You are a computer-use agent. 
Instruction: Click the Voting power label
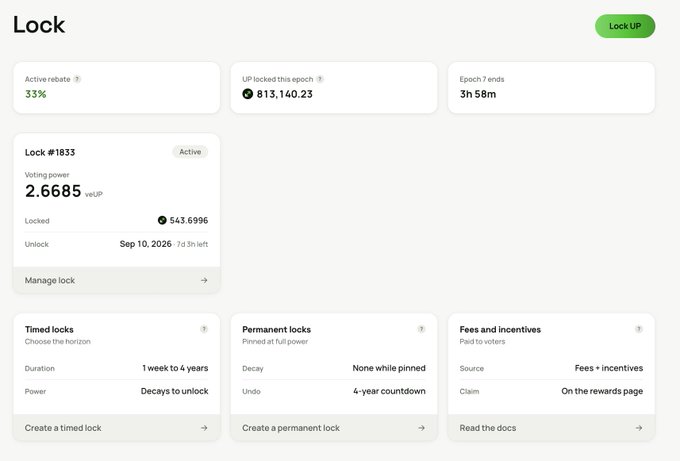coord(47,175)
